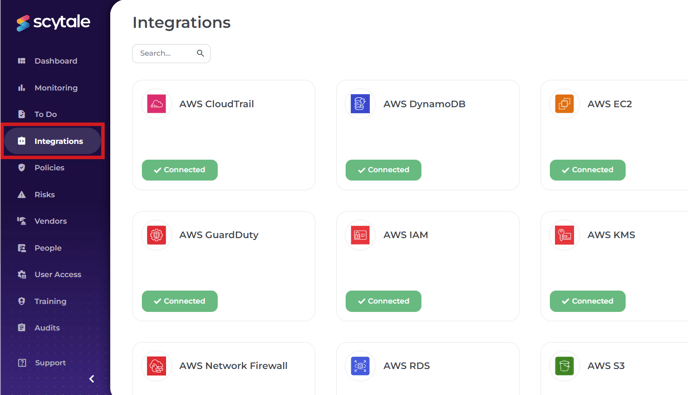Click the AWS DynamoDB title text
This screenshot has height=395, width=688.
tap(424, 104)
